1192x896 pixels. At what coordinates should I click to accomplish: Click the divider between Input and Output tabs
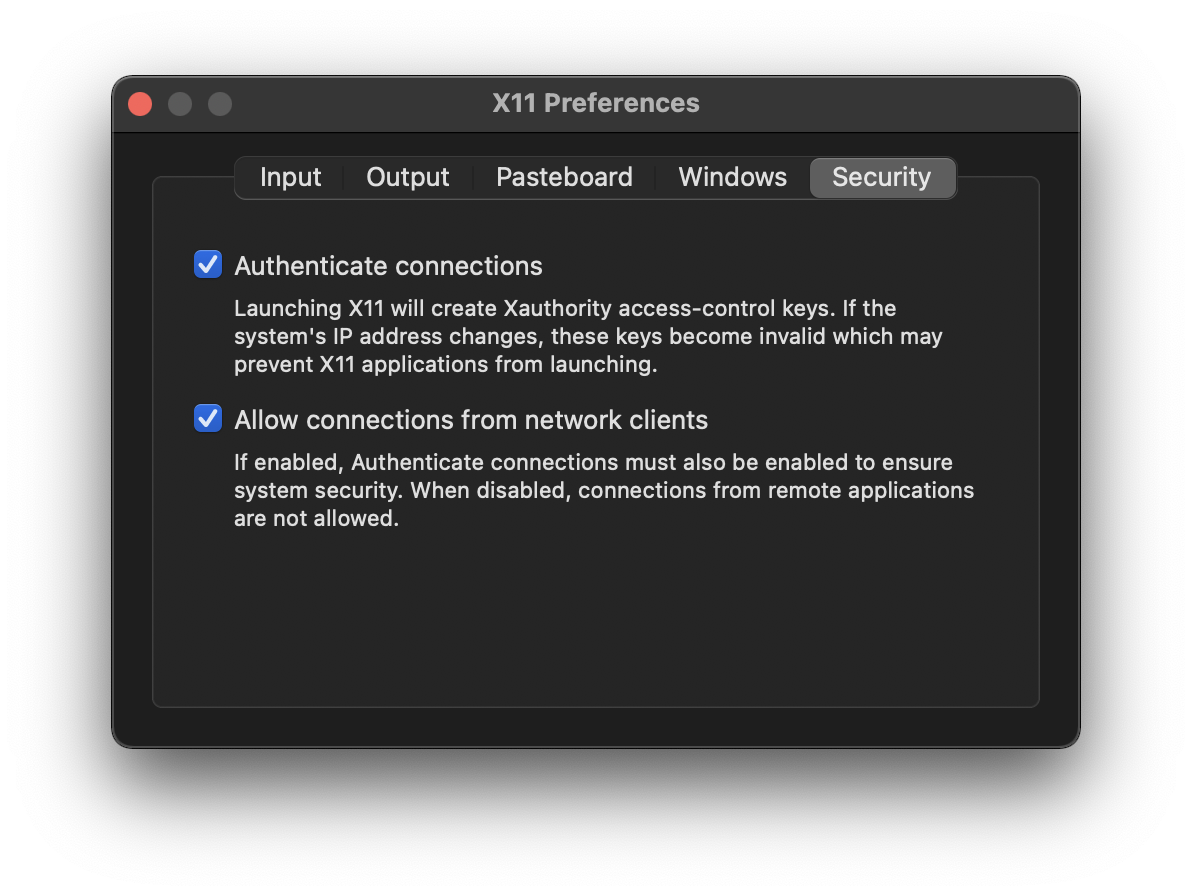point(343,177)
